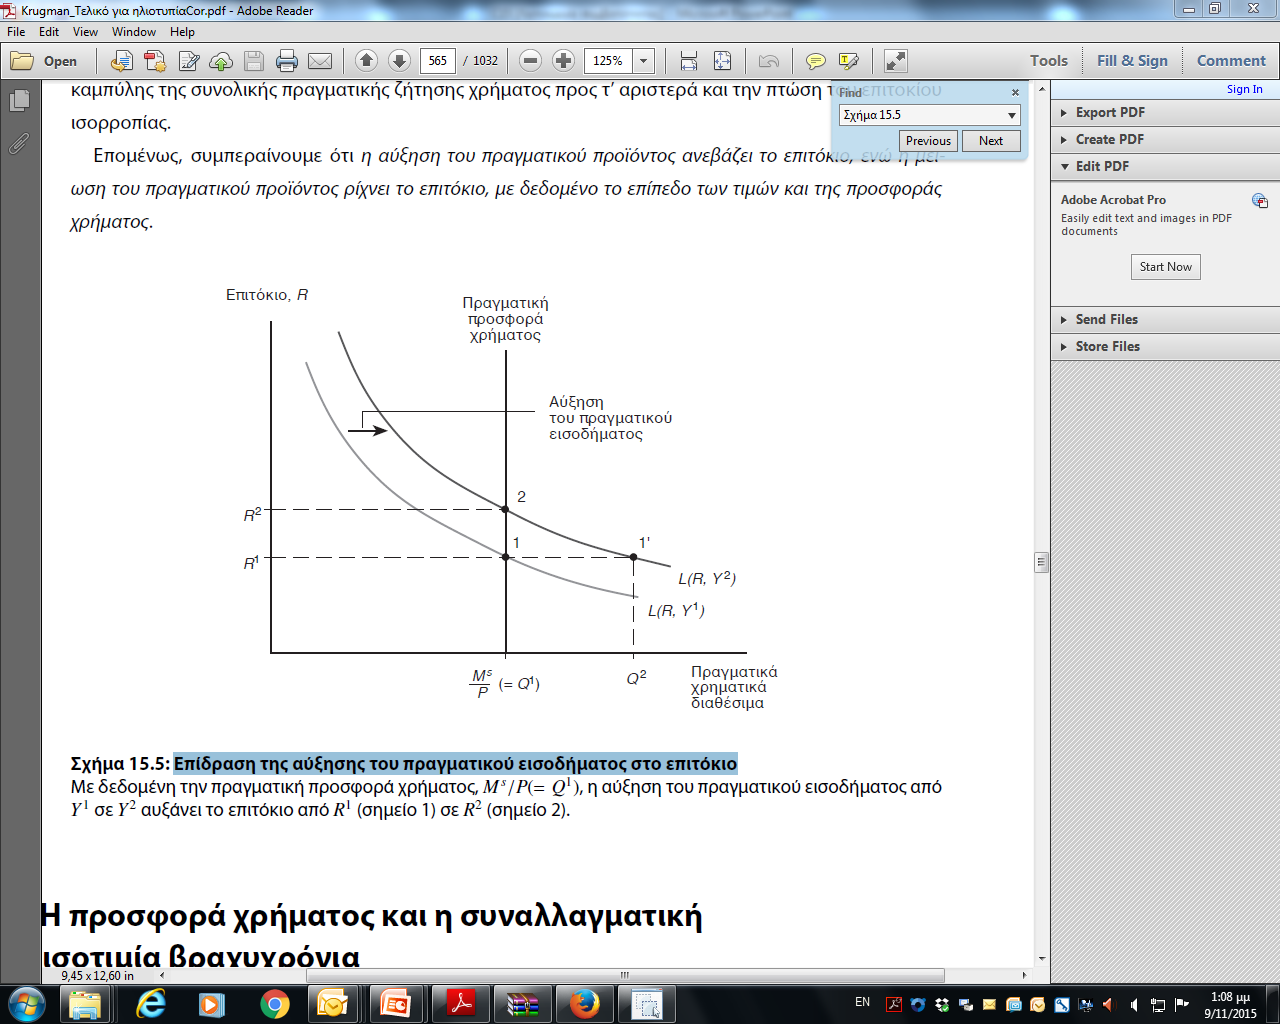
Task: Close the Find box
Action: [x=1015, y=92]
